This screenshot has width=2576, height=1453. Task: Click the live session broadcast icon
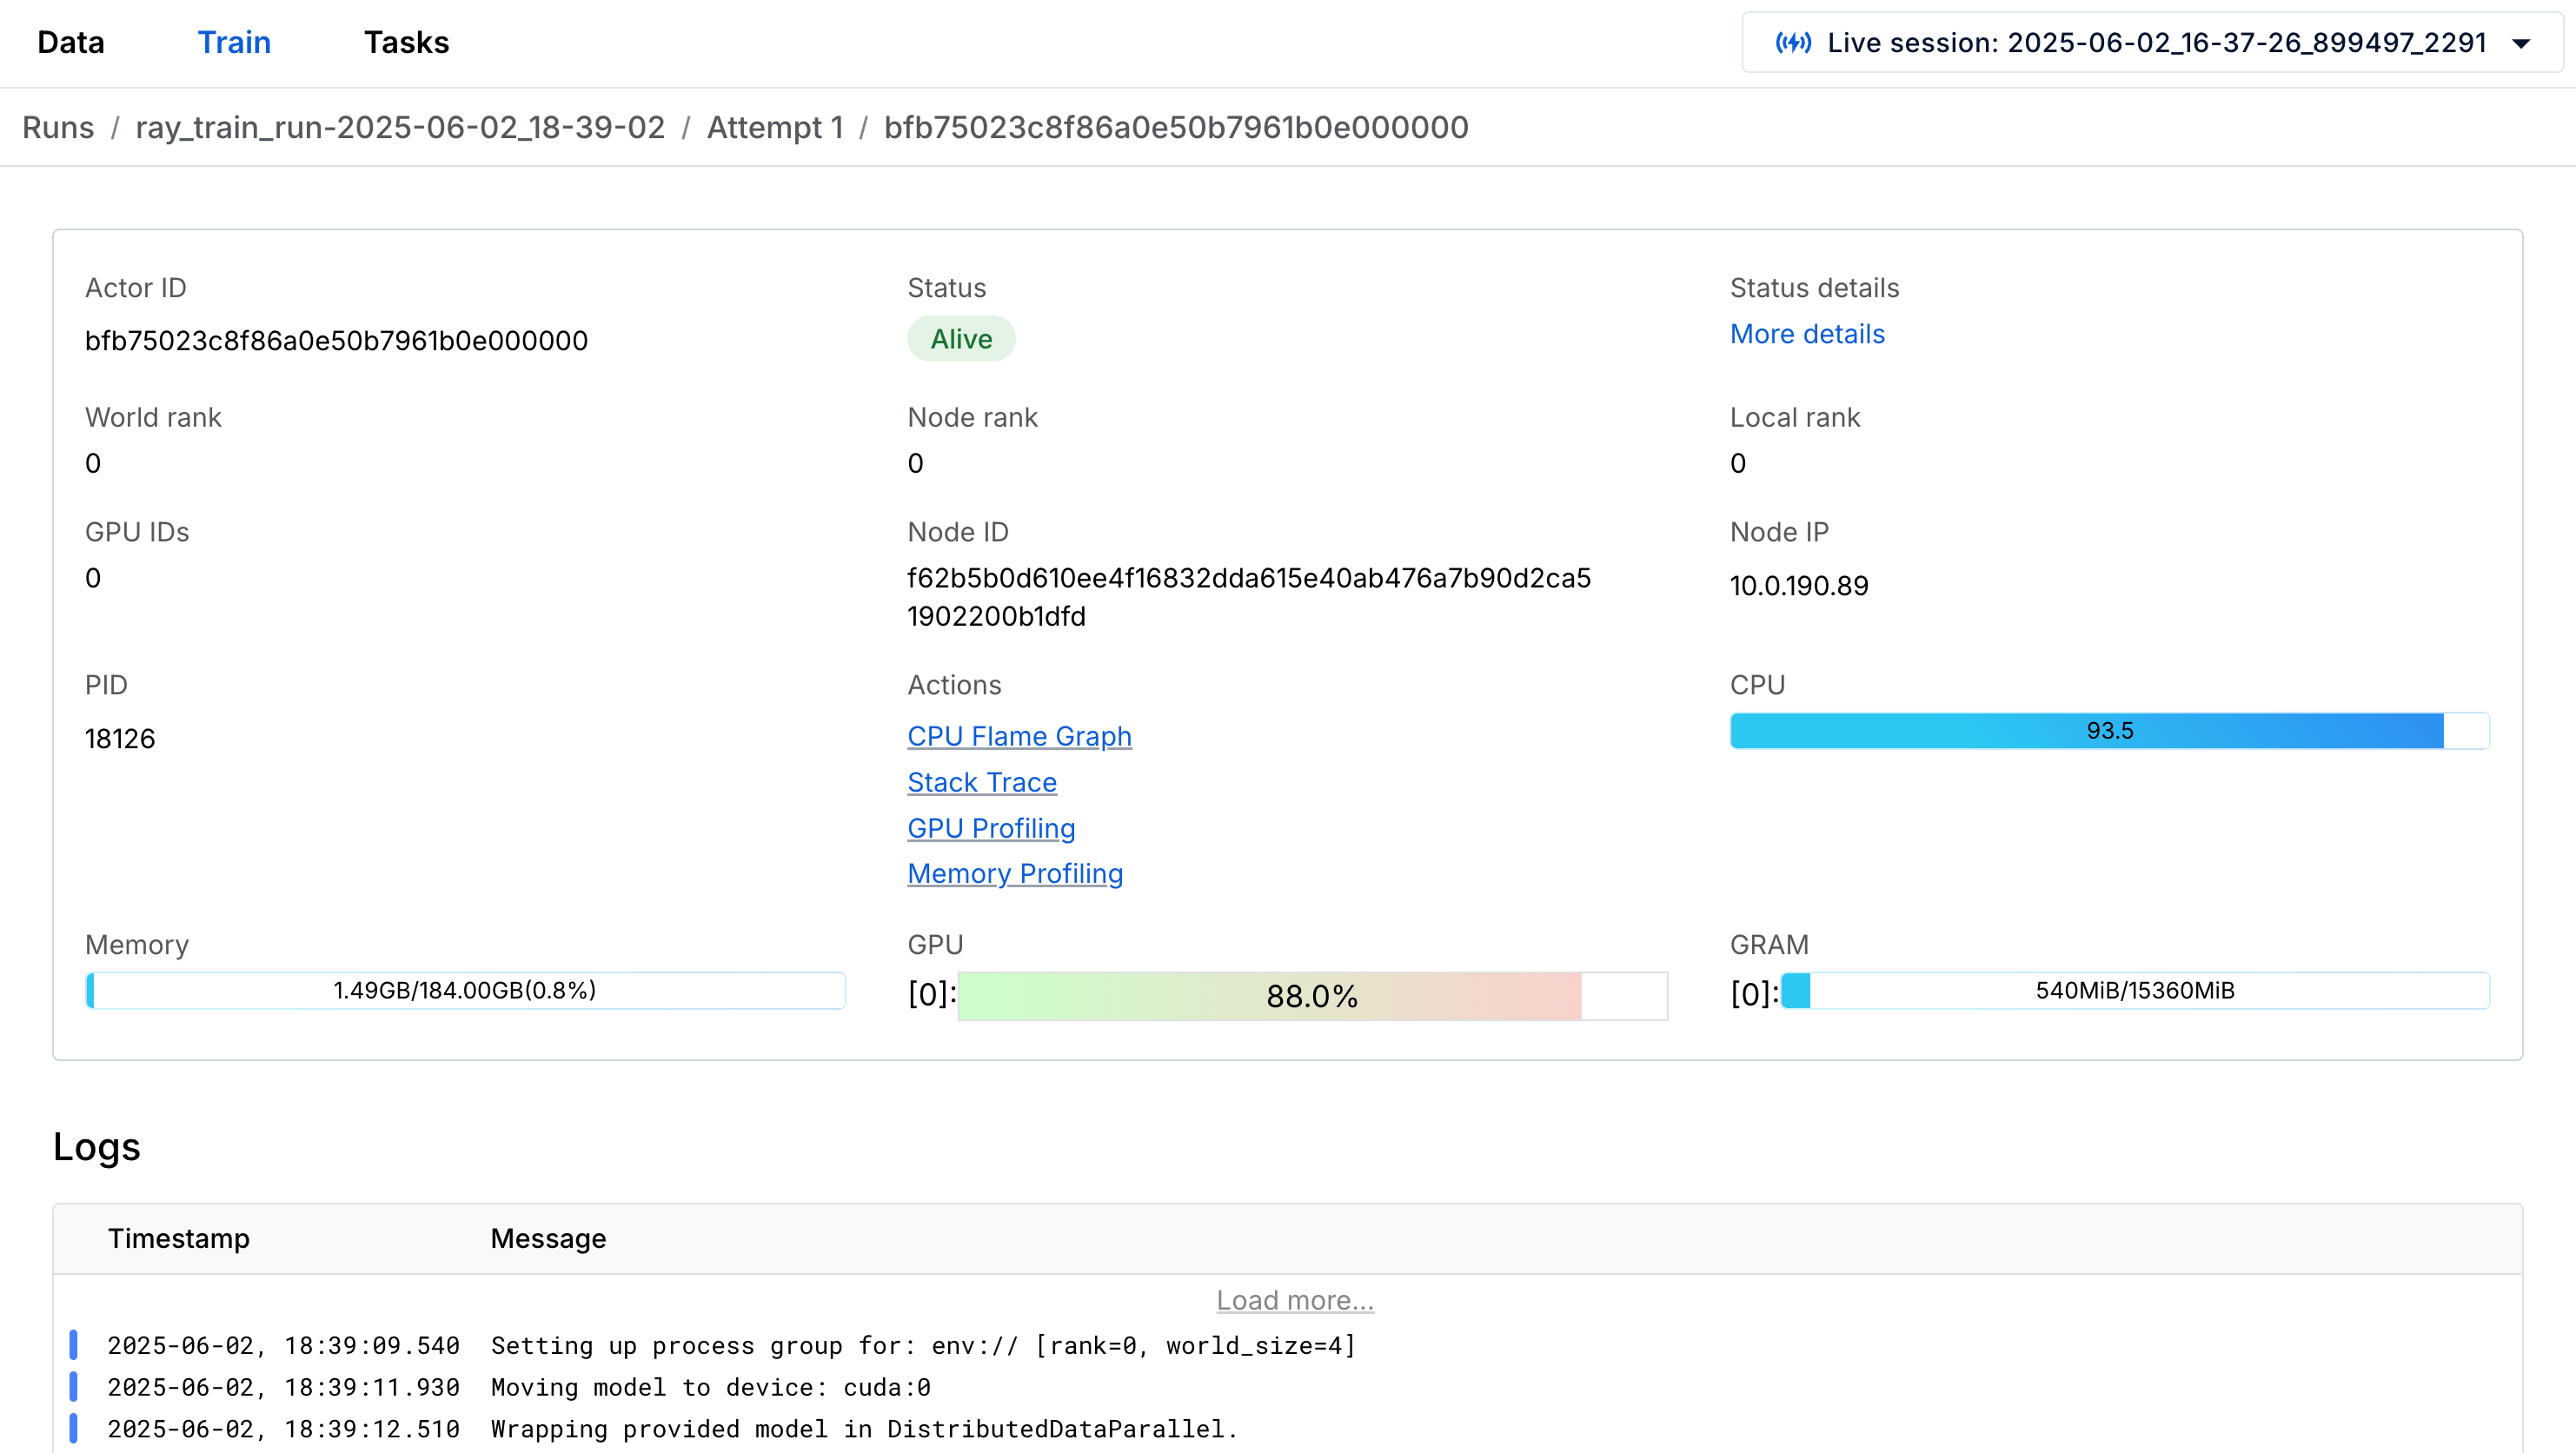1793,43
